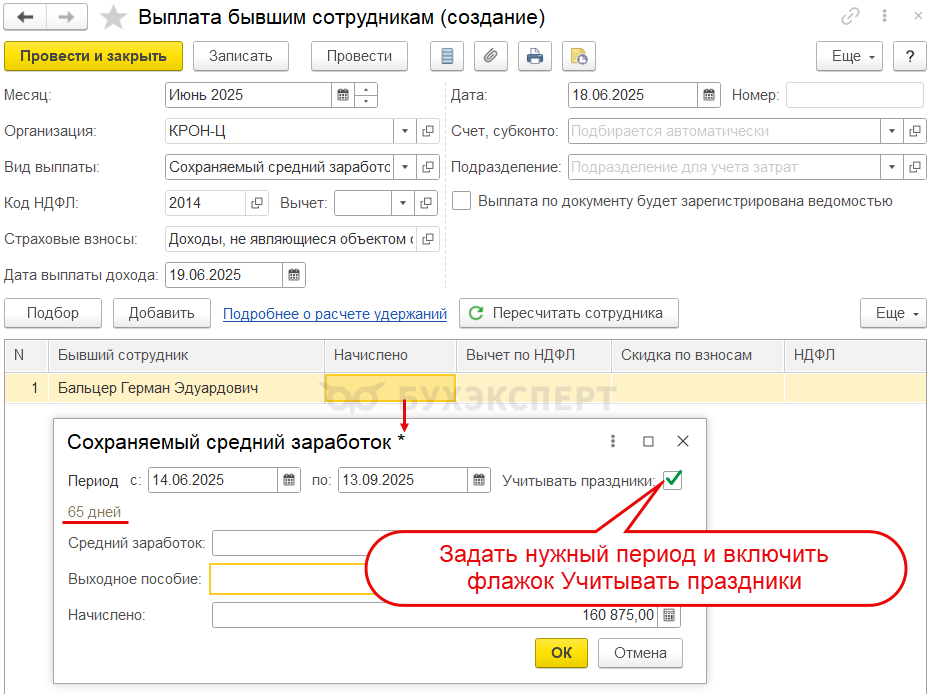
Task: Open the Вычет item with its open icon
Action: [426, 203]
